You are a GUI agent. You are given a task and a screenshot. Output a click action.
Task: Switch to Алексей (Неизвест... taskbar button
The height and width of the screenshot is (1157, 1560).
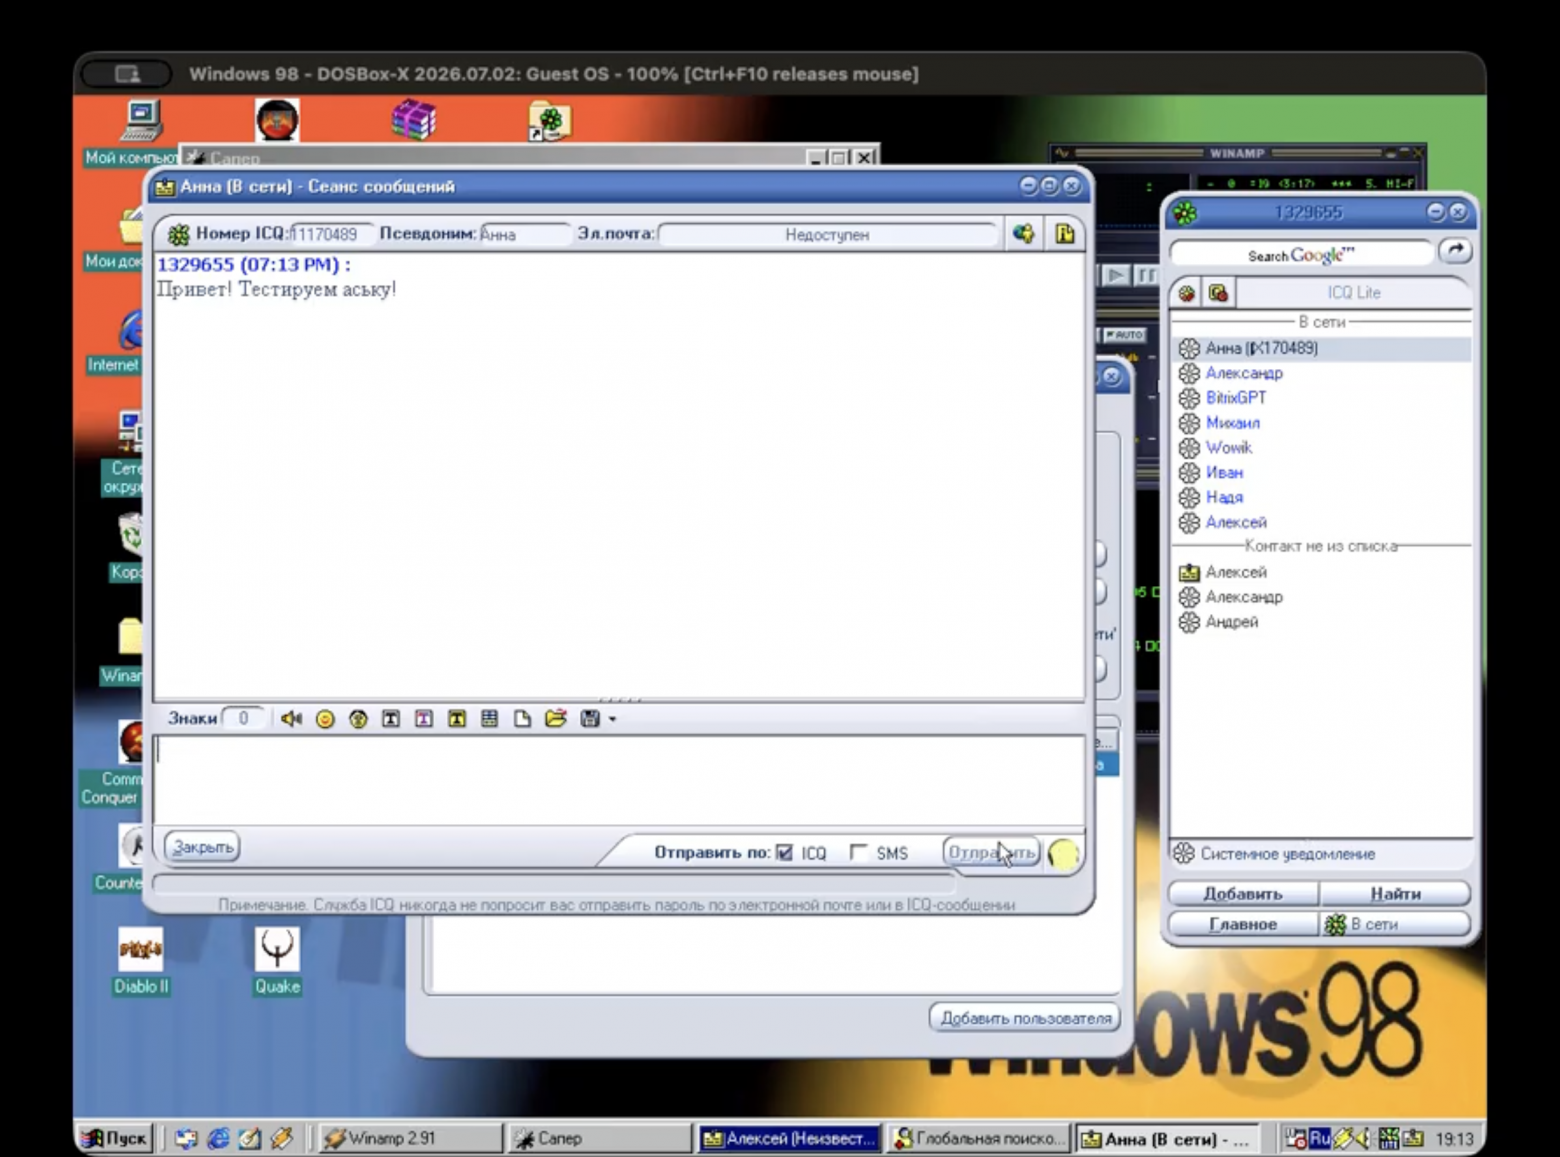point(789,1138)
